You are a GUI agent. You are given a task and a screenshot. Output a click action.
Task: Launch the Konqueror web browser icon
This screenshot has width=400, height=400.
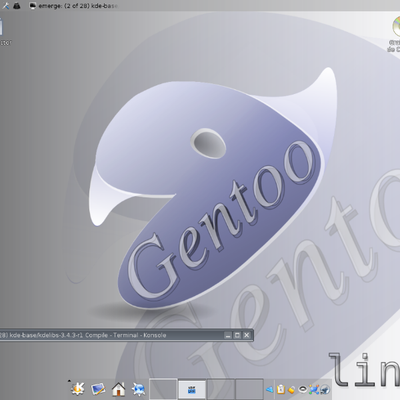click(x=138, y=389)
